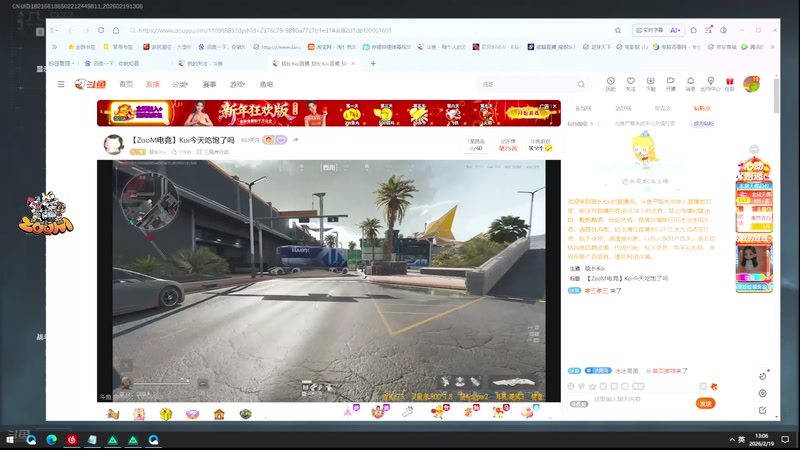Open the AI assistant button in toolbar

point(675,30)
